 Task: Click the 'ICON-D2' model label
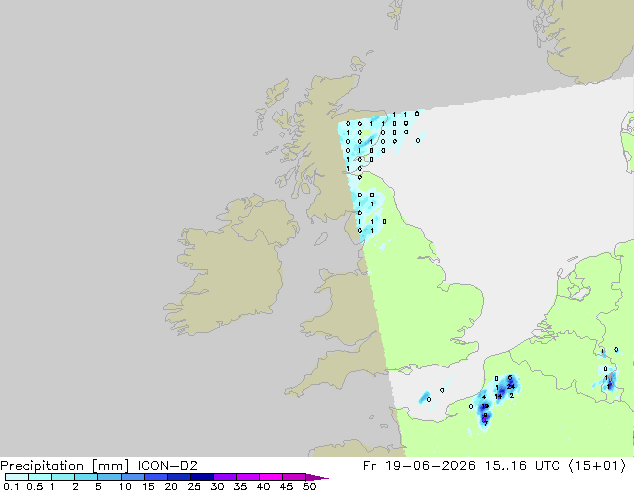[x=167, y=466]
